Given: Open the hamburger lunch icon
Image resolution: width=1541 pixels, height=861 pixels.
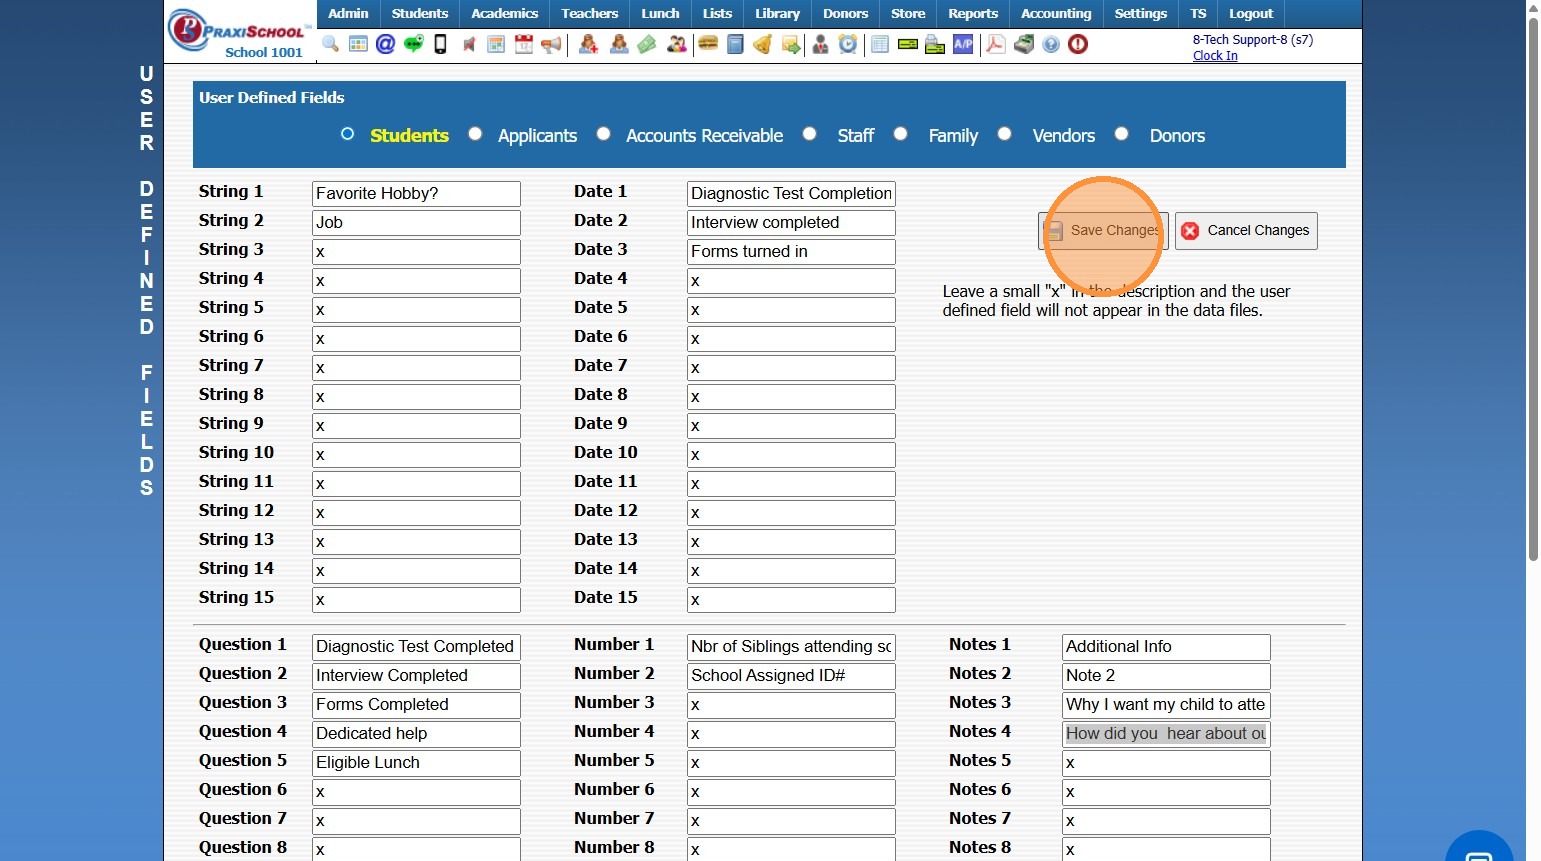Looking at the screenshot, I should [708, 44].
